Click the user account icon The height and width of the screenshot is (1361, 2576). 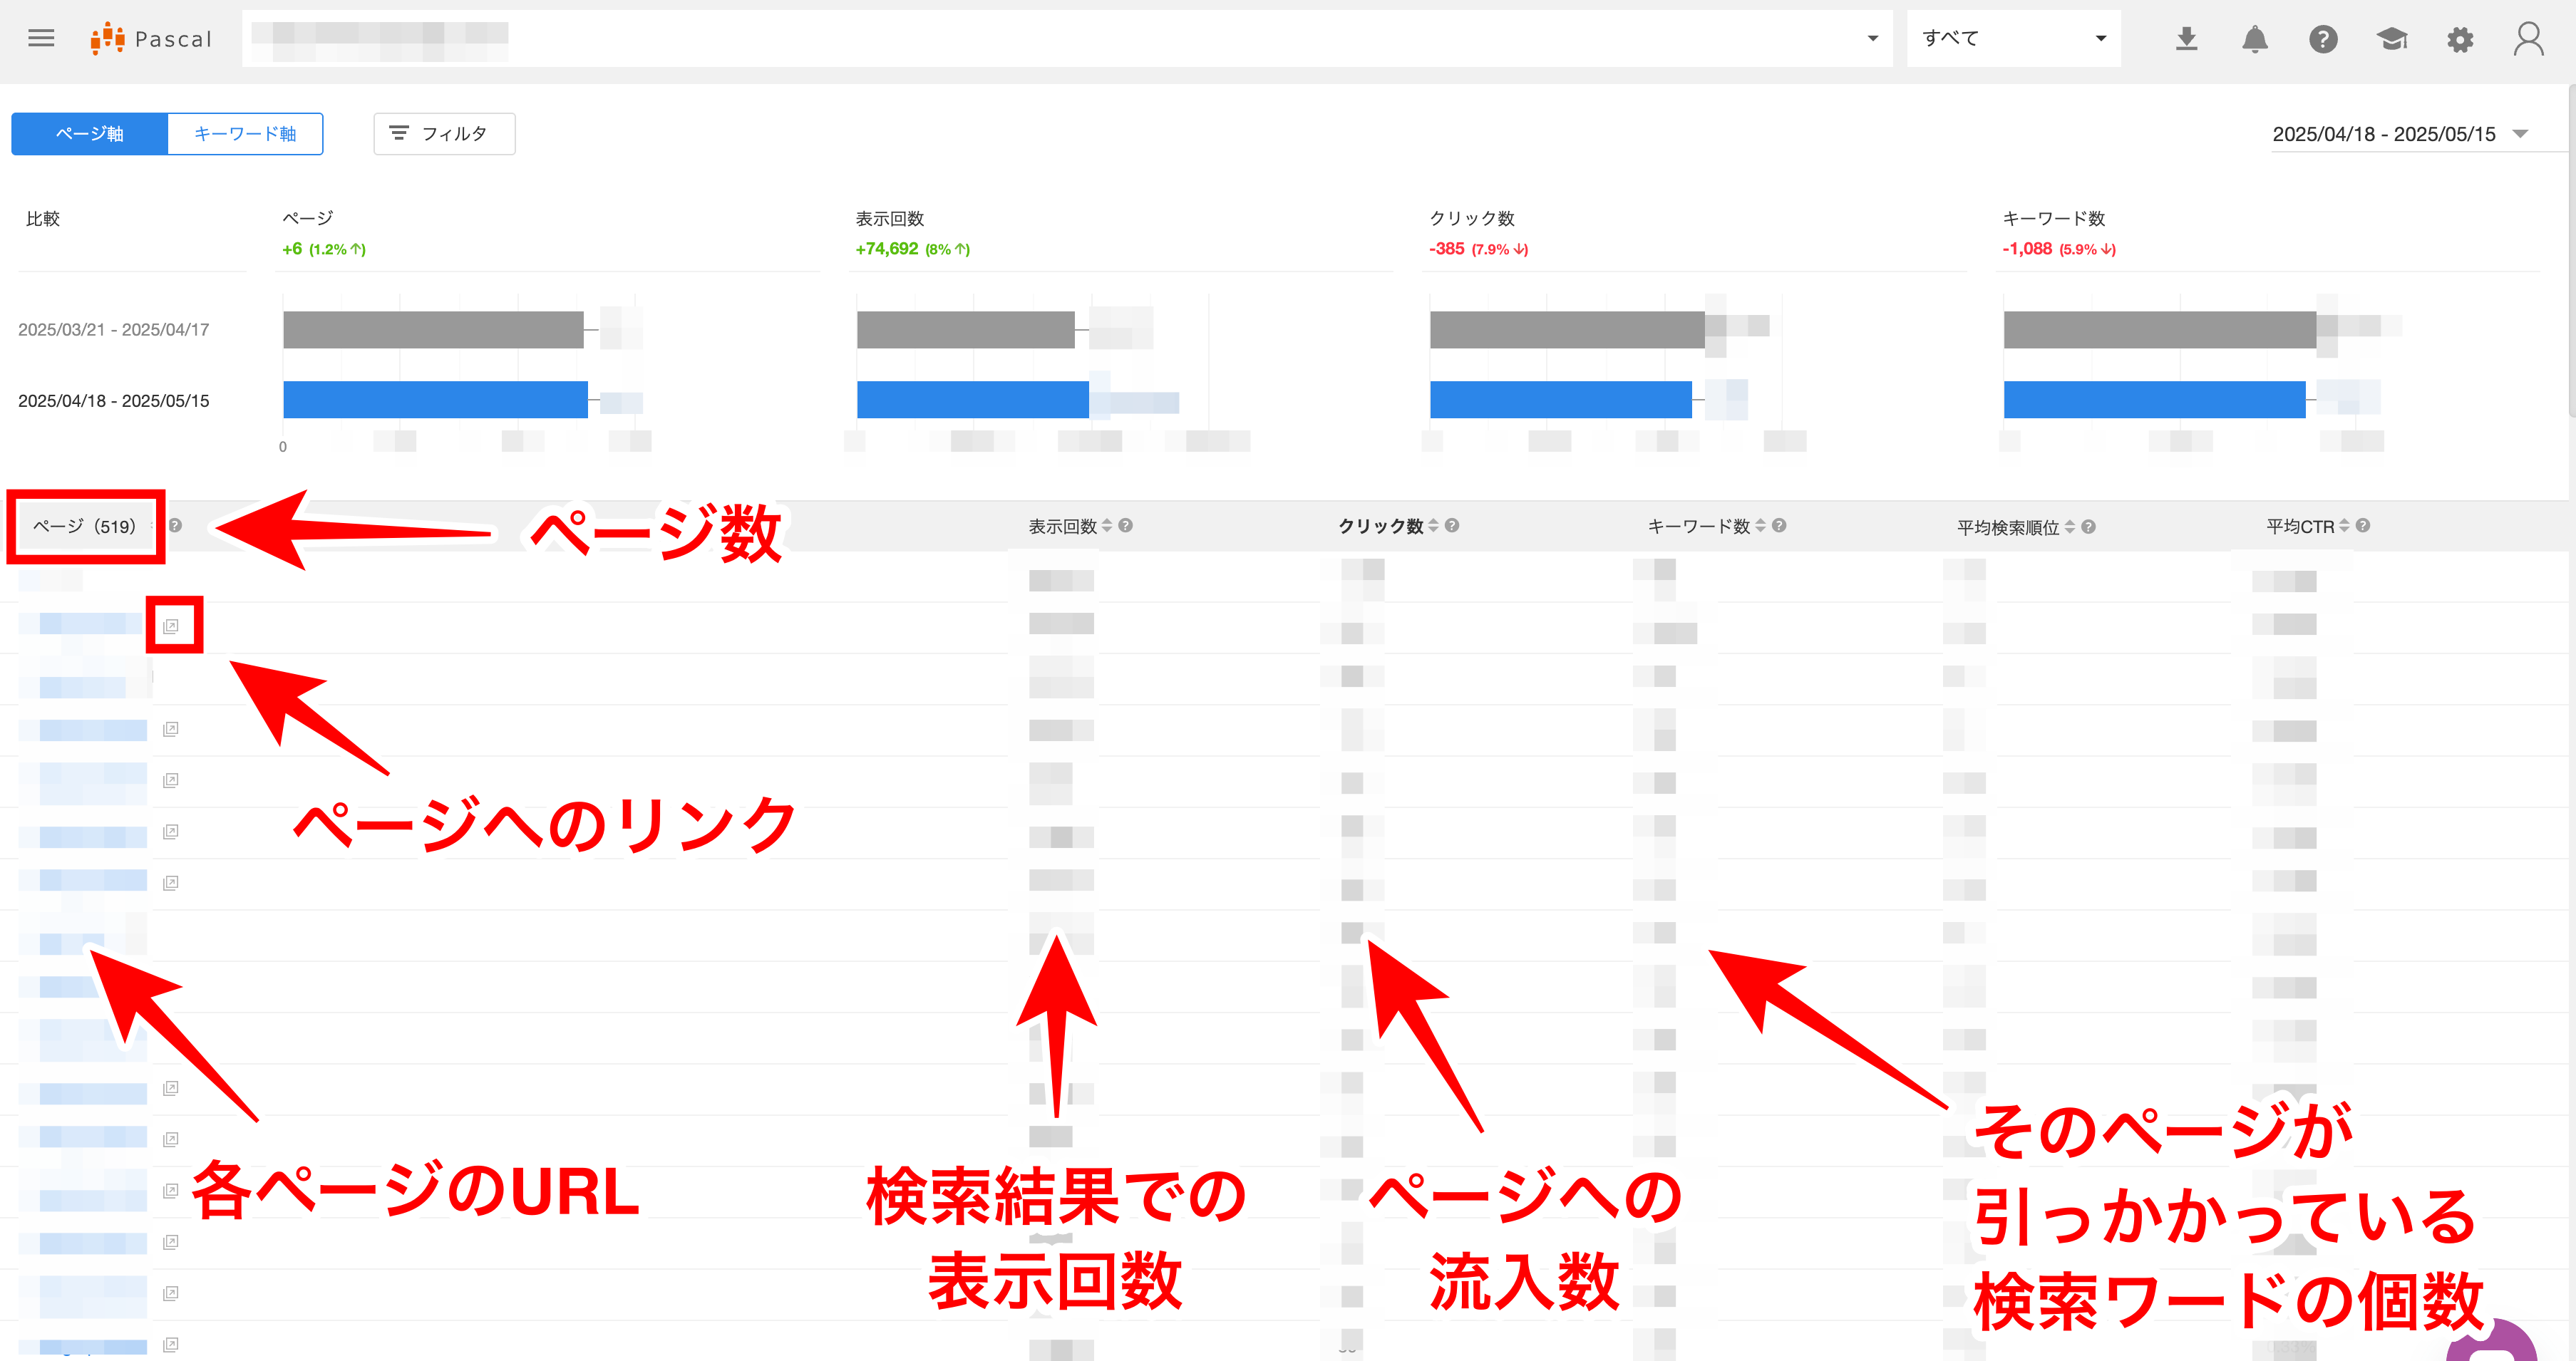point(2528,39)
